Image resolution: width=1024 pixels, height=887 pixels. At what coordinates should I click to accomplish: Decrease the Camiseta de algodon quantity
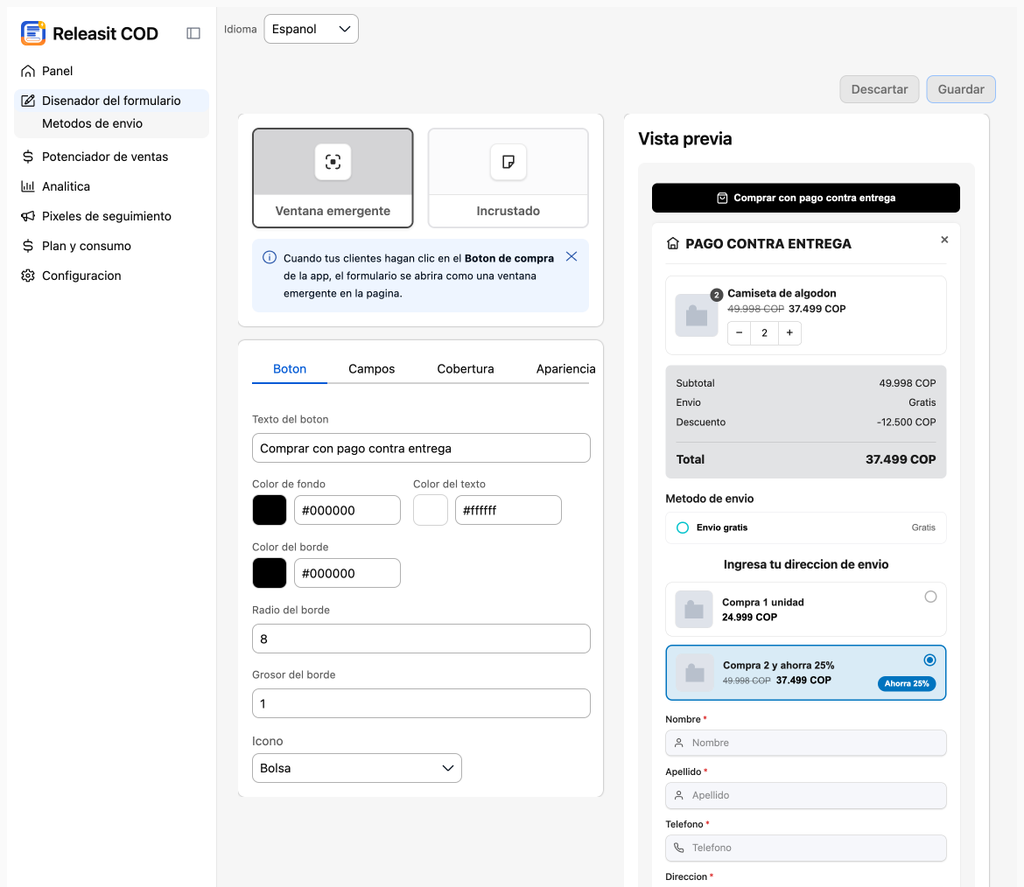coord(739,332)
